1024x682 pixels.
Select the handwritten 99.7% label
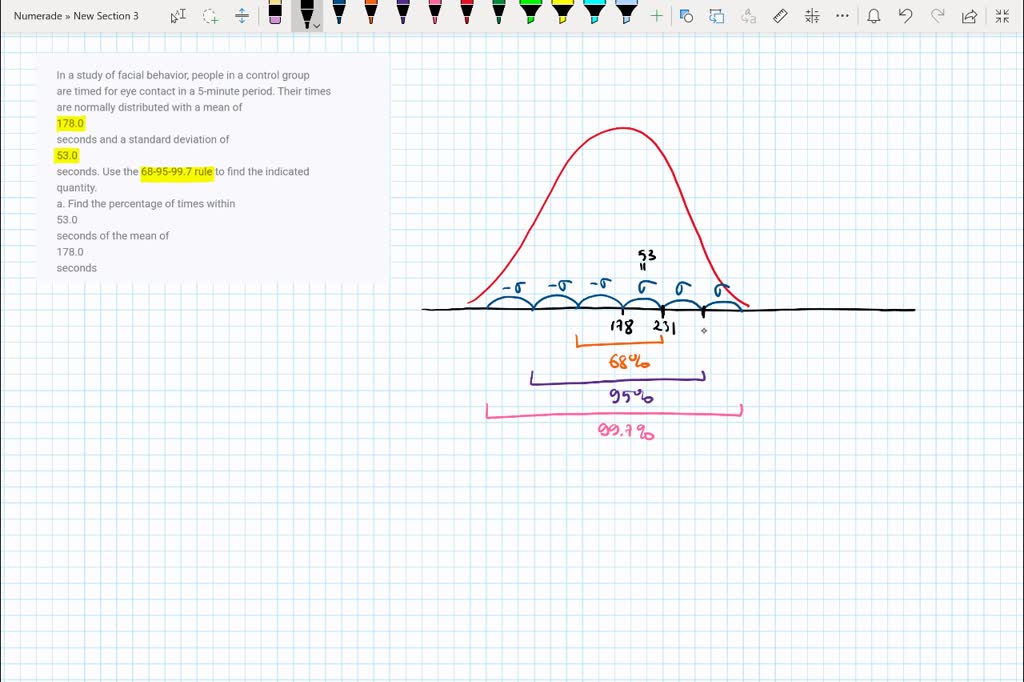pyautogui.click(x=626, y=431)
